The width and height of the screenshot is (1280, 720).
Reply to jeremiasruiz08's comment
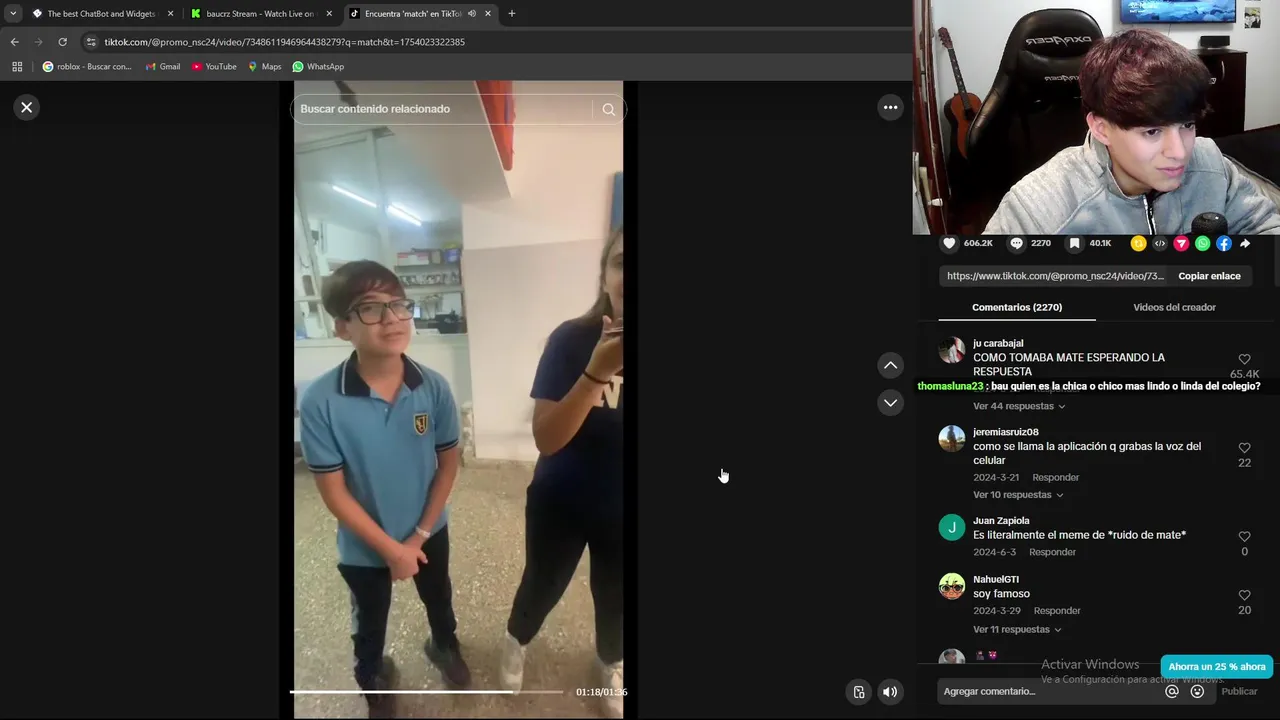tap(1055, 477)
